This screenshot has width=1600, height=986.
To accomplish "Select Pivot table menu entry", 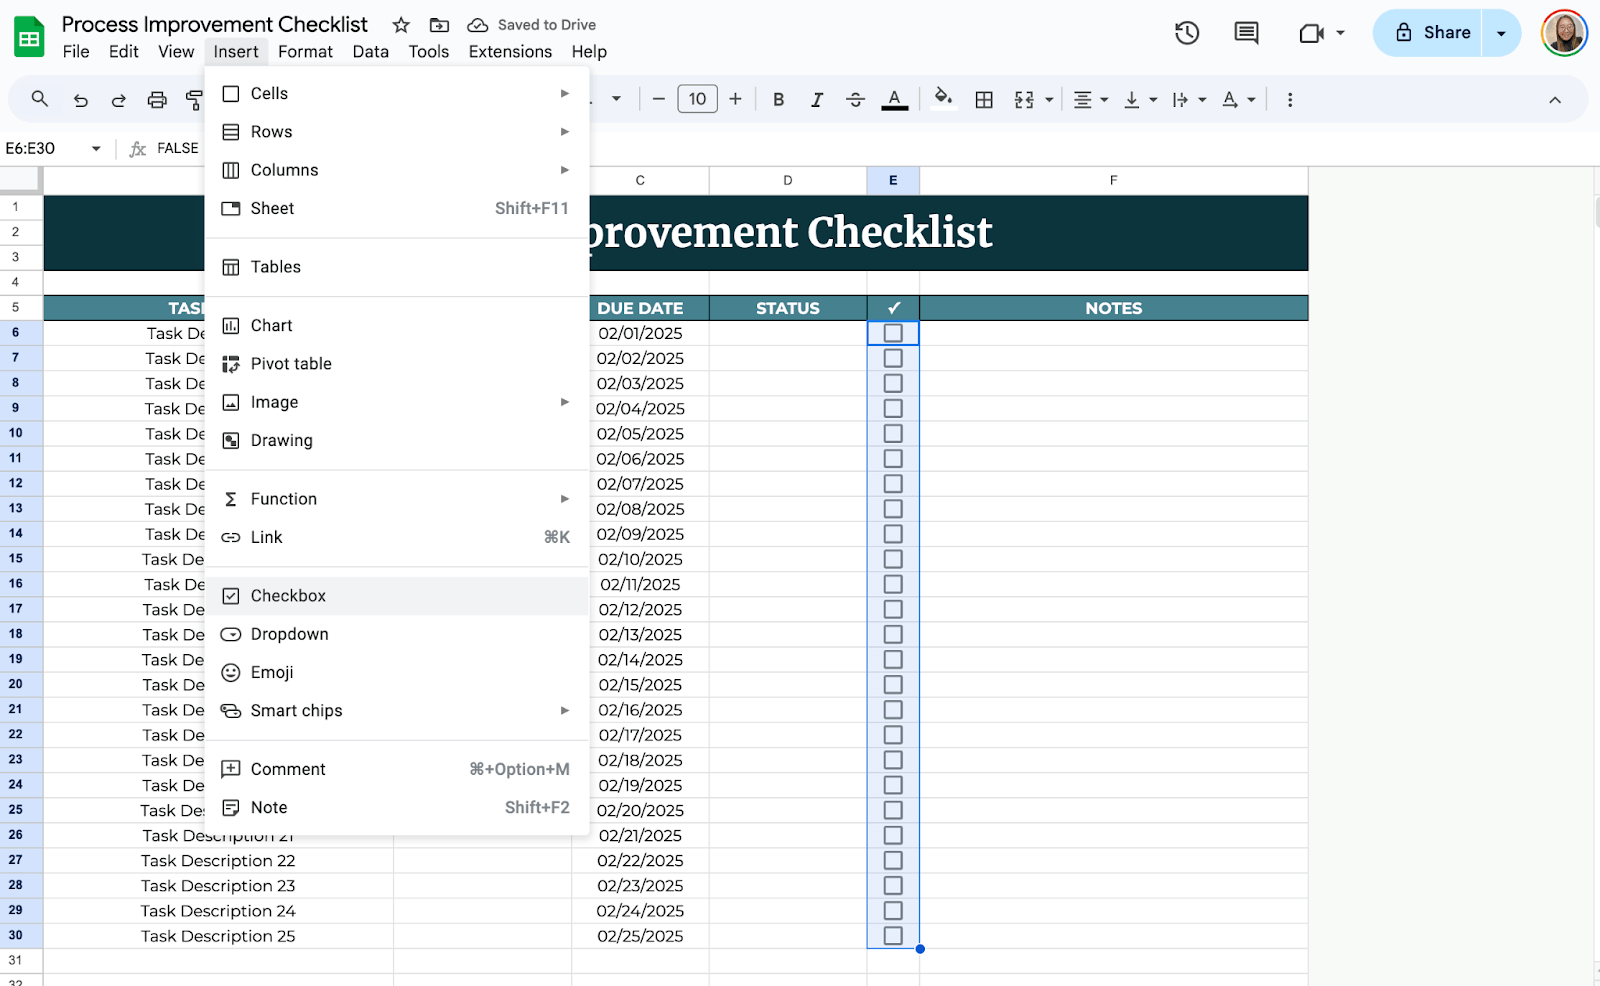I will [291, 364].
